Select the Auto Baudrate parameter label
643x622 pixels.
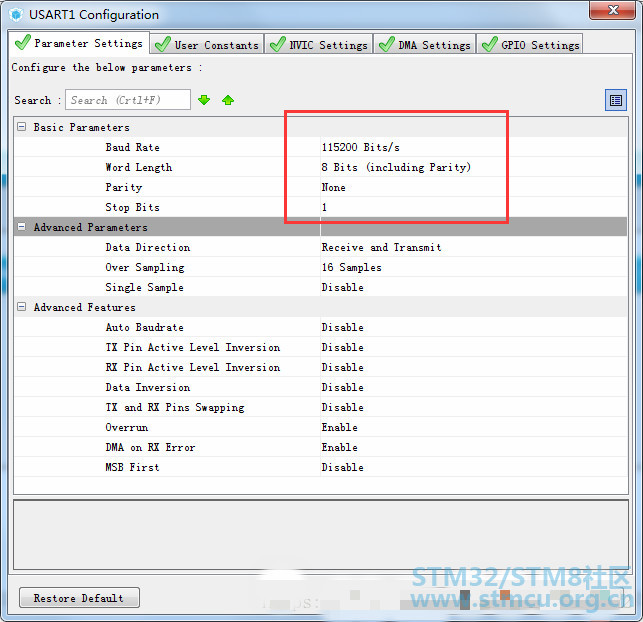(x=144, y=327)
